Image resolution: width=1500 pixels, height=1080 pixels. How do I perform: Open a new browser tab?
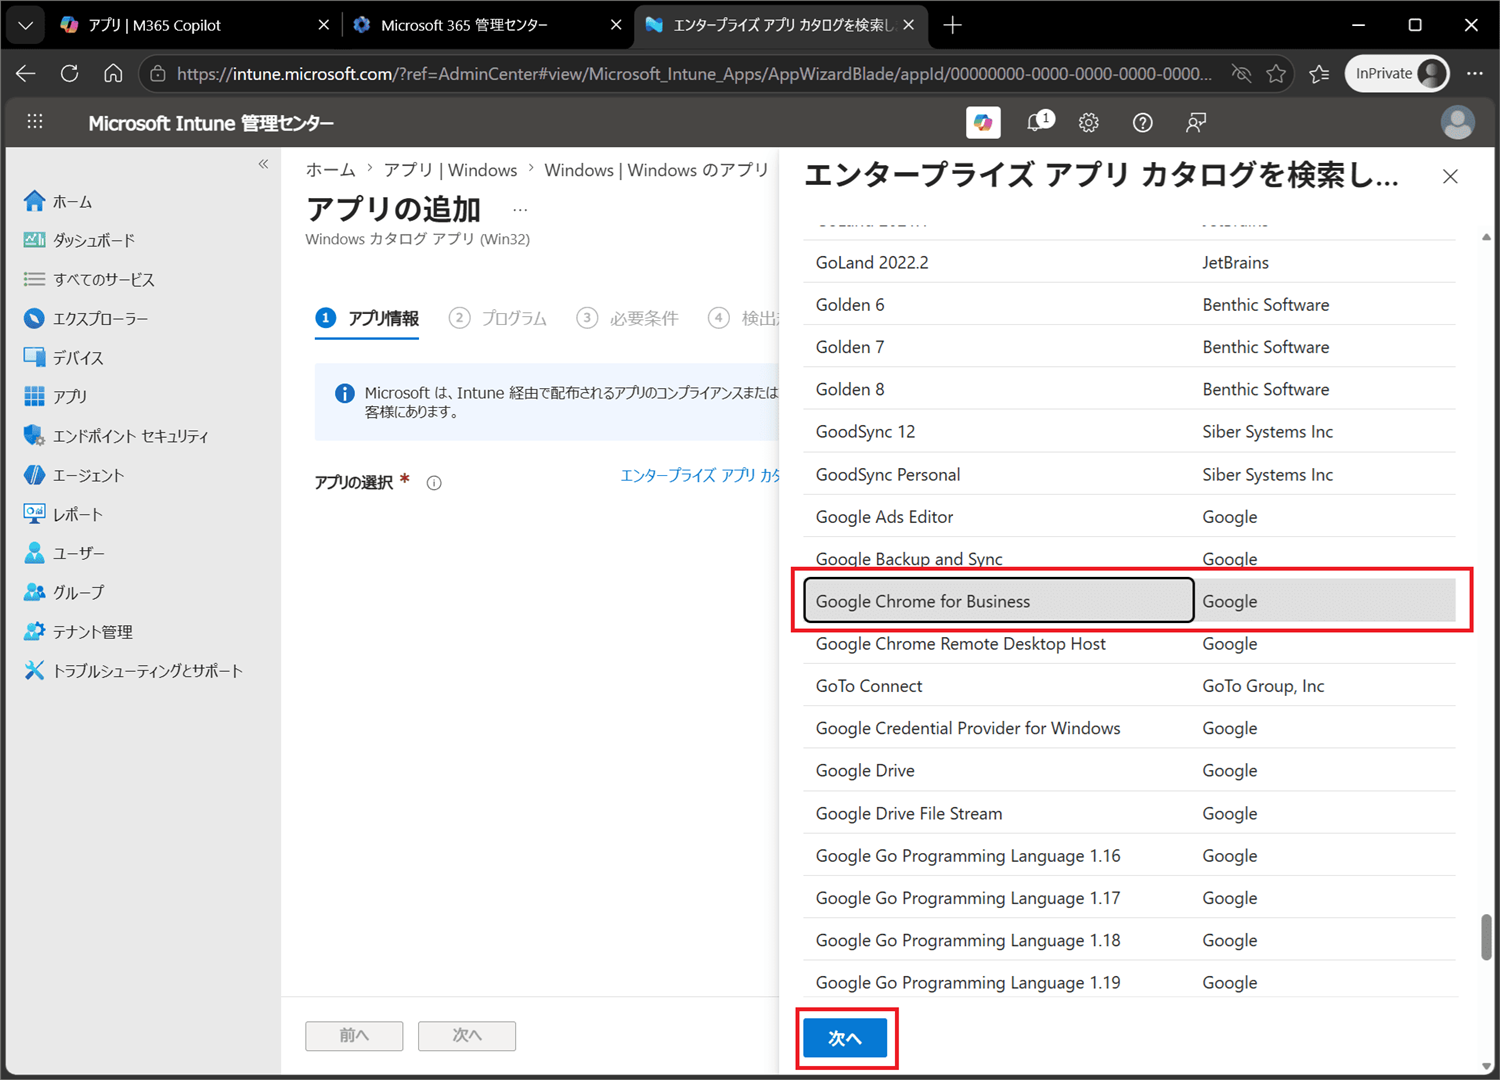pos(952,25)
